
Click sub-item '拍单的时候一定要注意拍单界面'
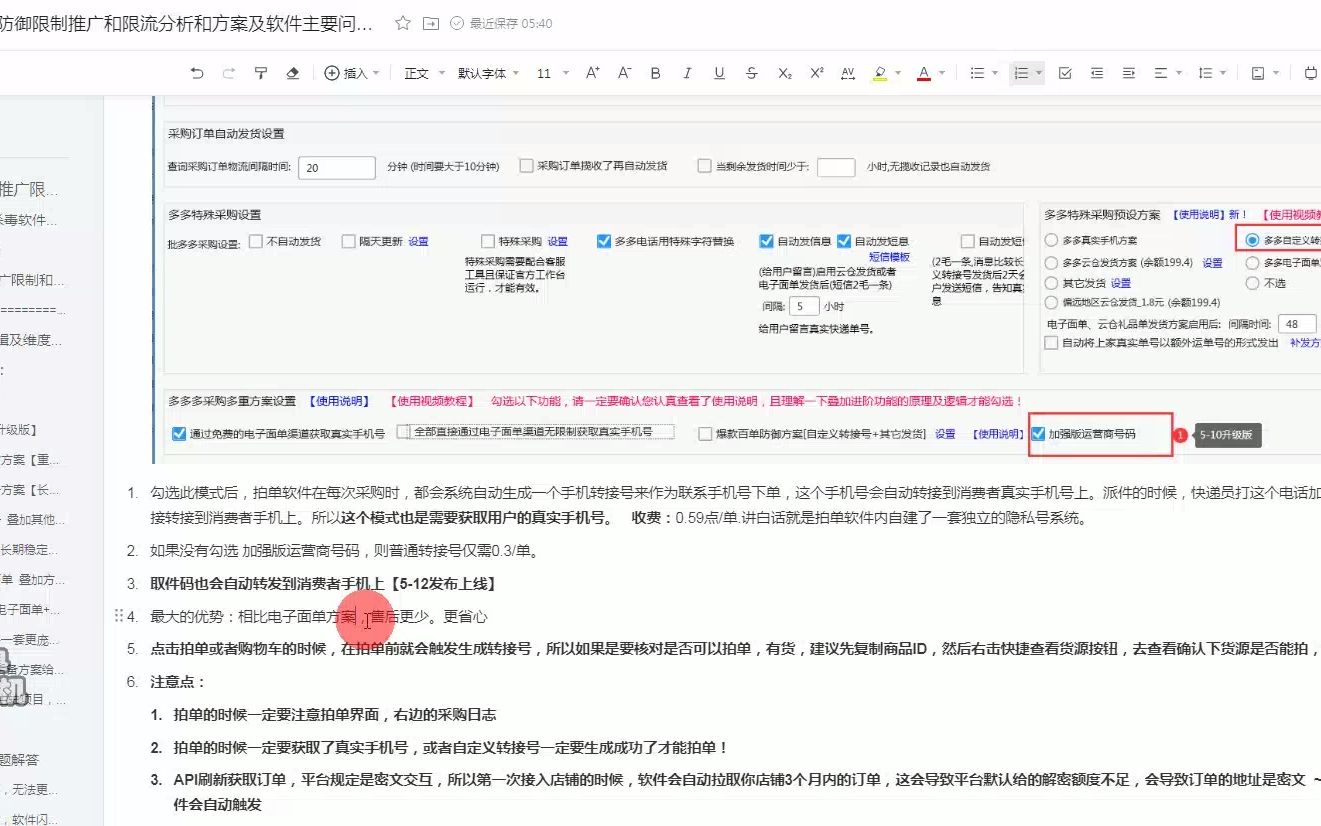(x=335, y=715)
